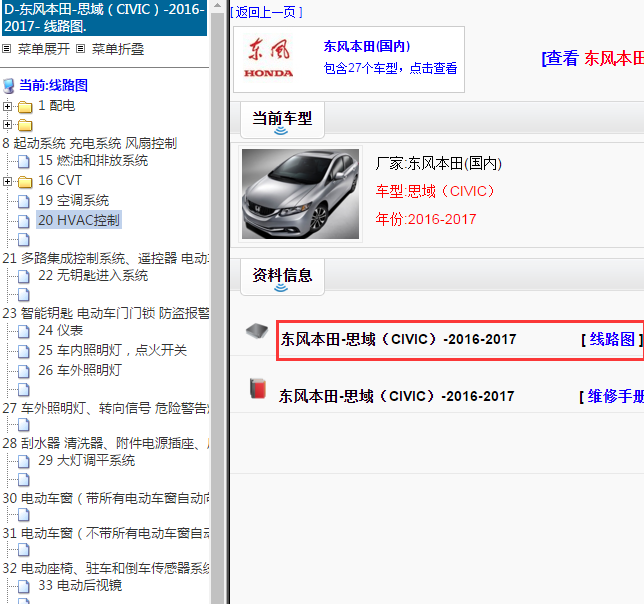
Task: Expand the '16 CVT' folder node
Action: point(7,181)
